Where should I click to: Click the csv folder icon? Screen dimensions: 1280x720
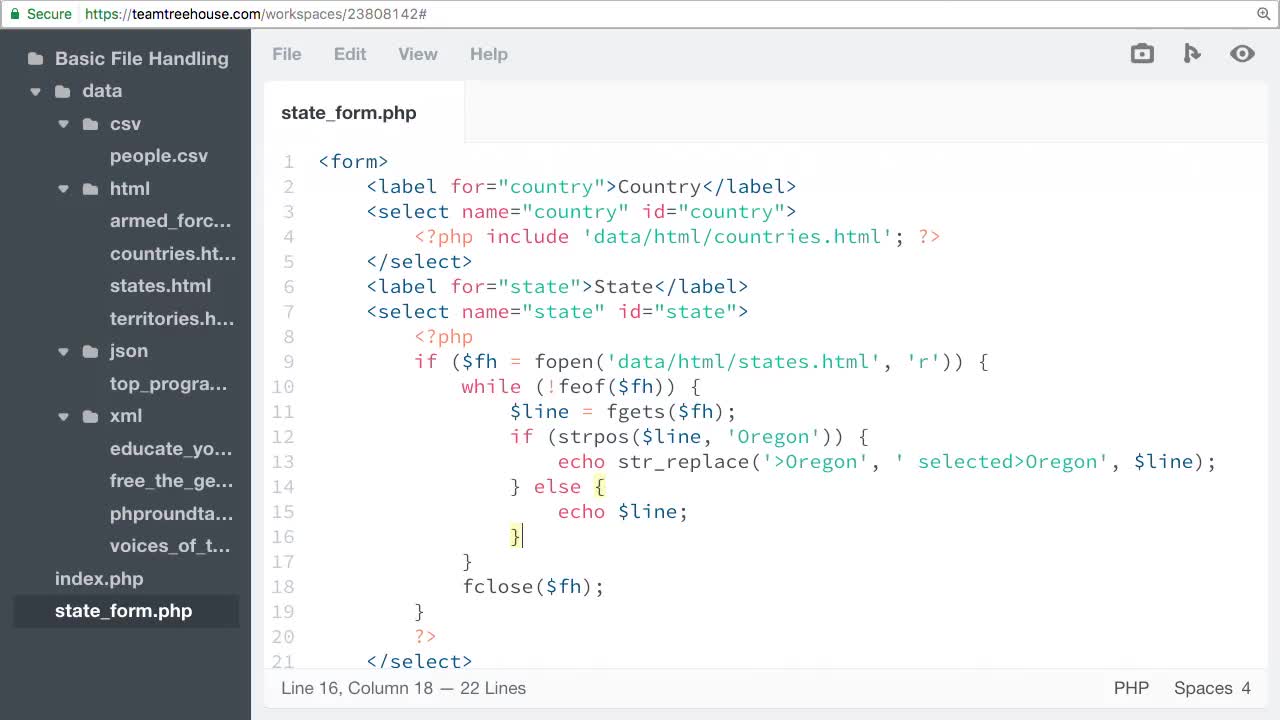pyautogui.click(x=91, y=124)
